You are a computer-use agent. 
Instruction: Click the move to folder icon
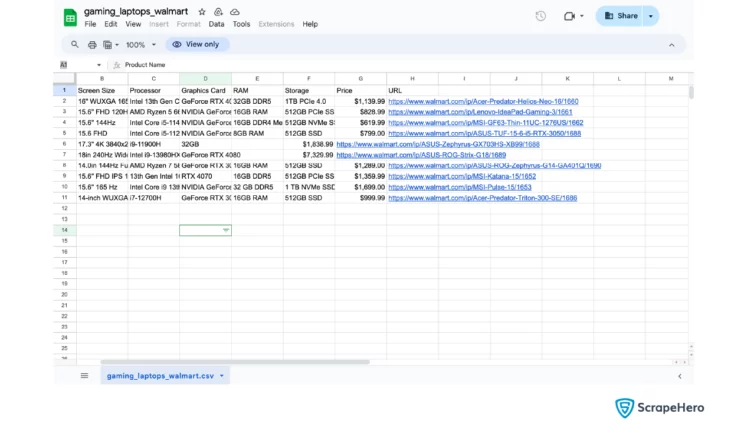[x=218, y=12]
